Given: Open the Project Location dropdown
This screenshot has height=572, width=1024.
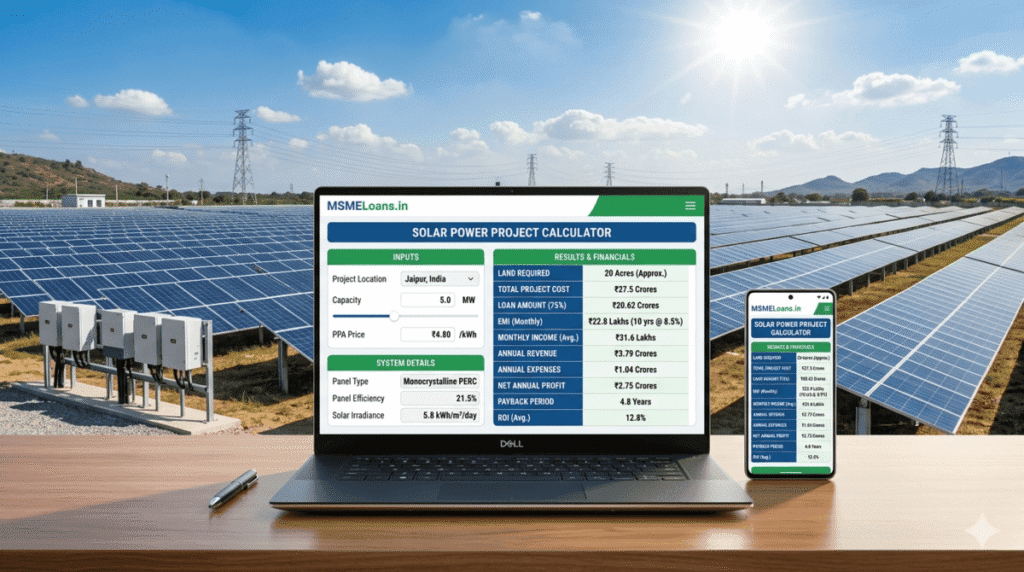Looking at the screenshot, I should pyautogui.click(x=439, y=279).
